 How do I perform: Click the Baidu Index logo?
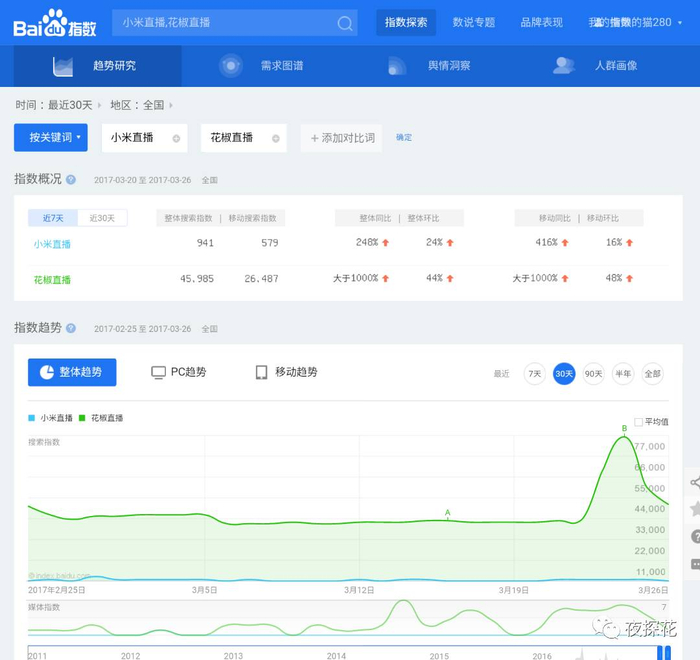coord(54,23)
